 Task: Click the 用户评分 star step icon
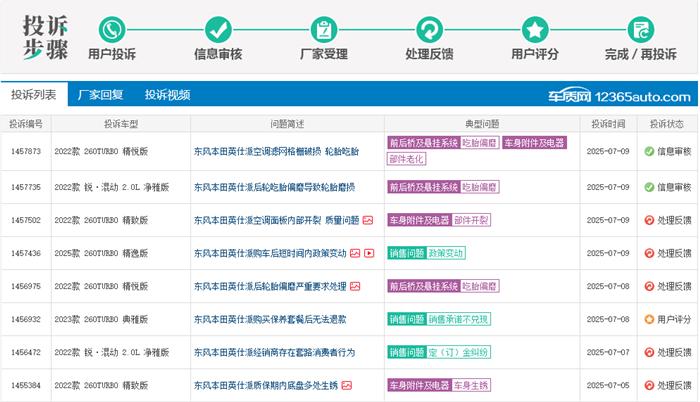click(x=535, y=30)
